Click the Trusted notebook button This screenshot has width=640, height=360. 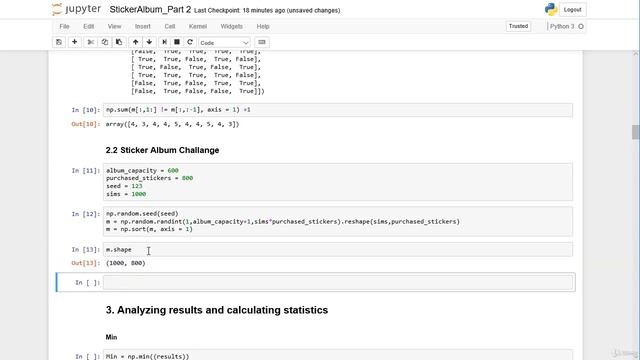click(518, 26)
